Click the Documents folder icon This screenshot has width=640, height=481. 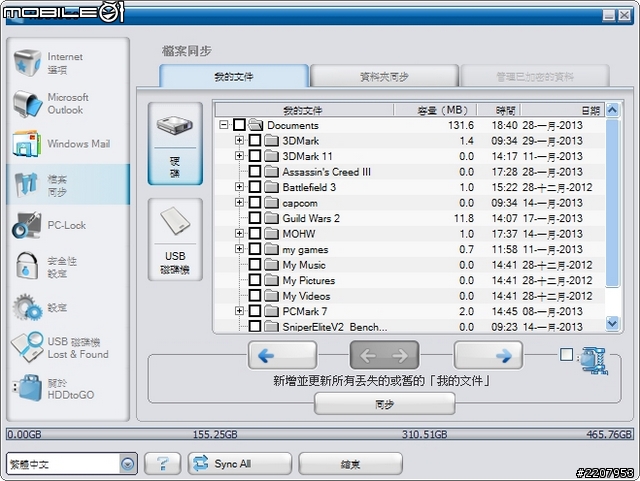[256, 125]
